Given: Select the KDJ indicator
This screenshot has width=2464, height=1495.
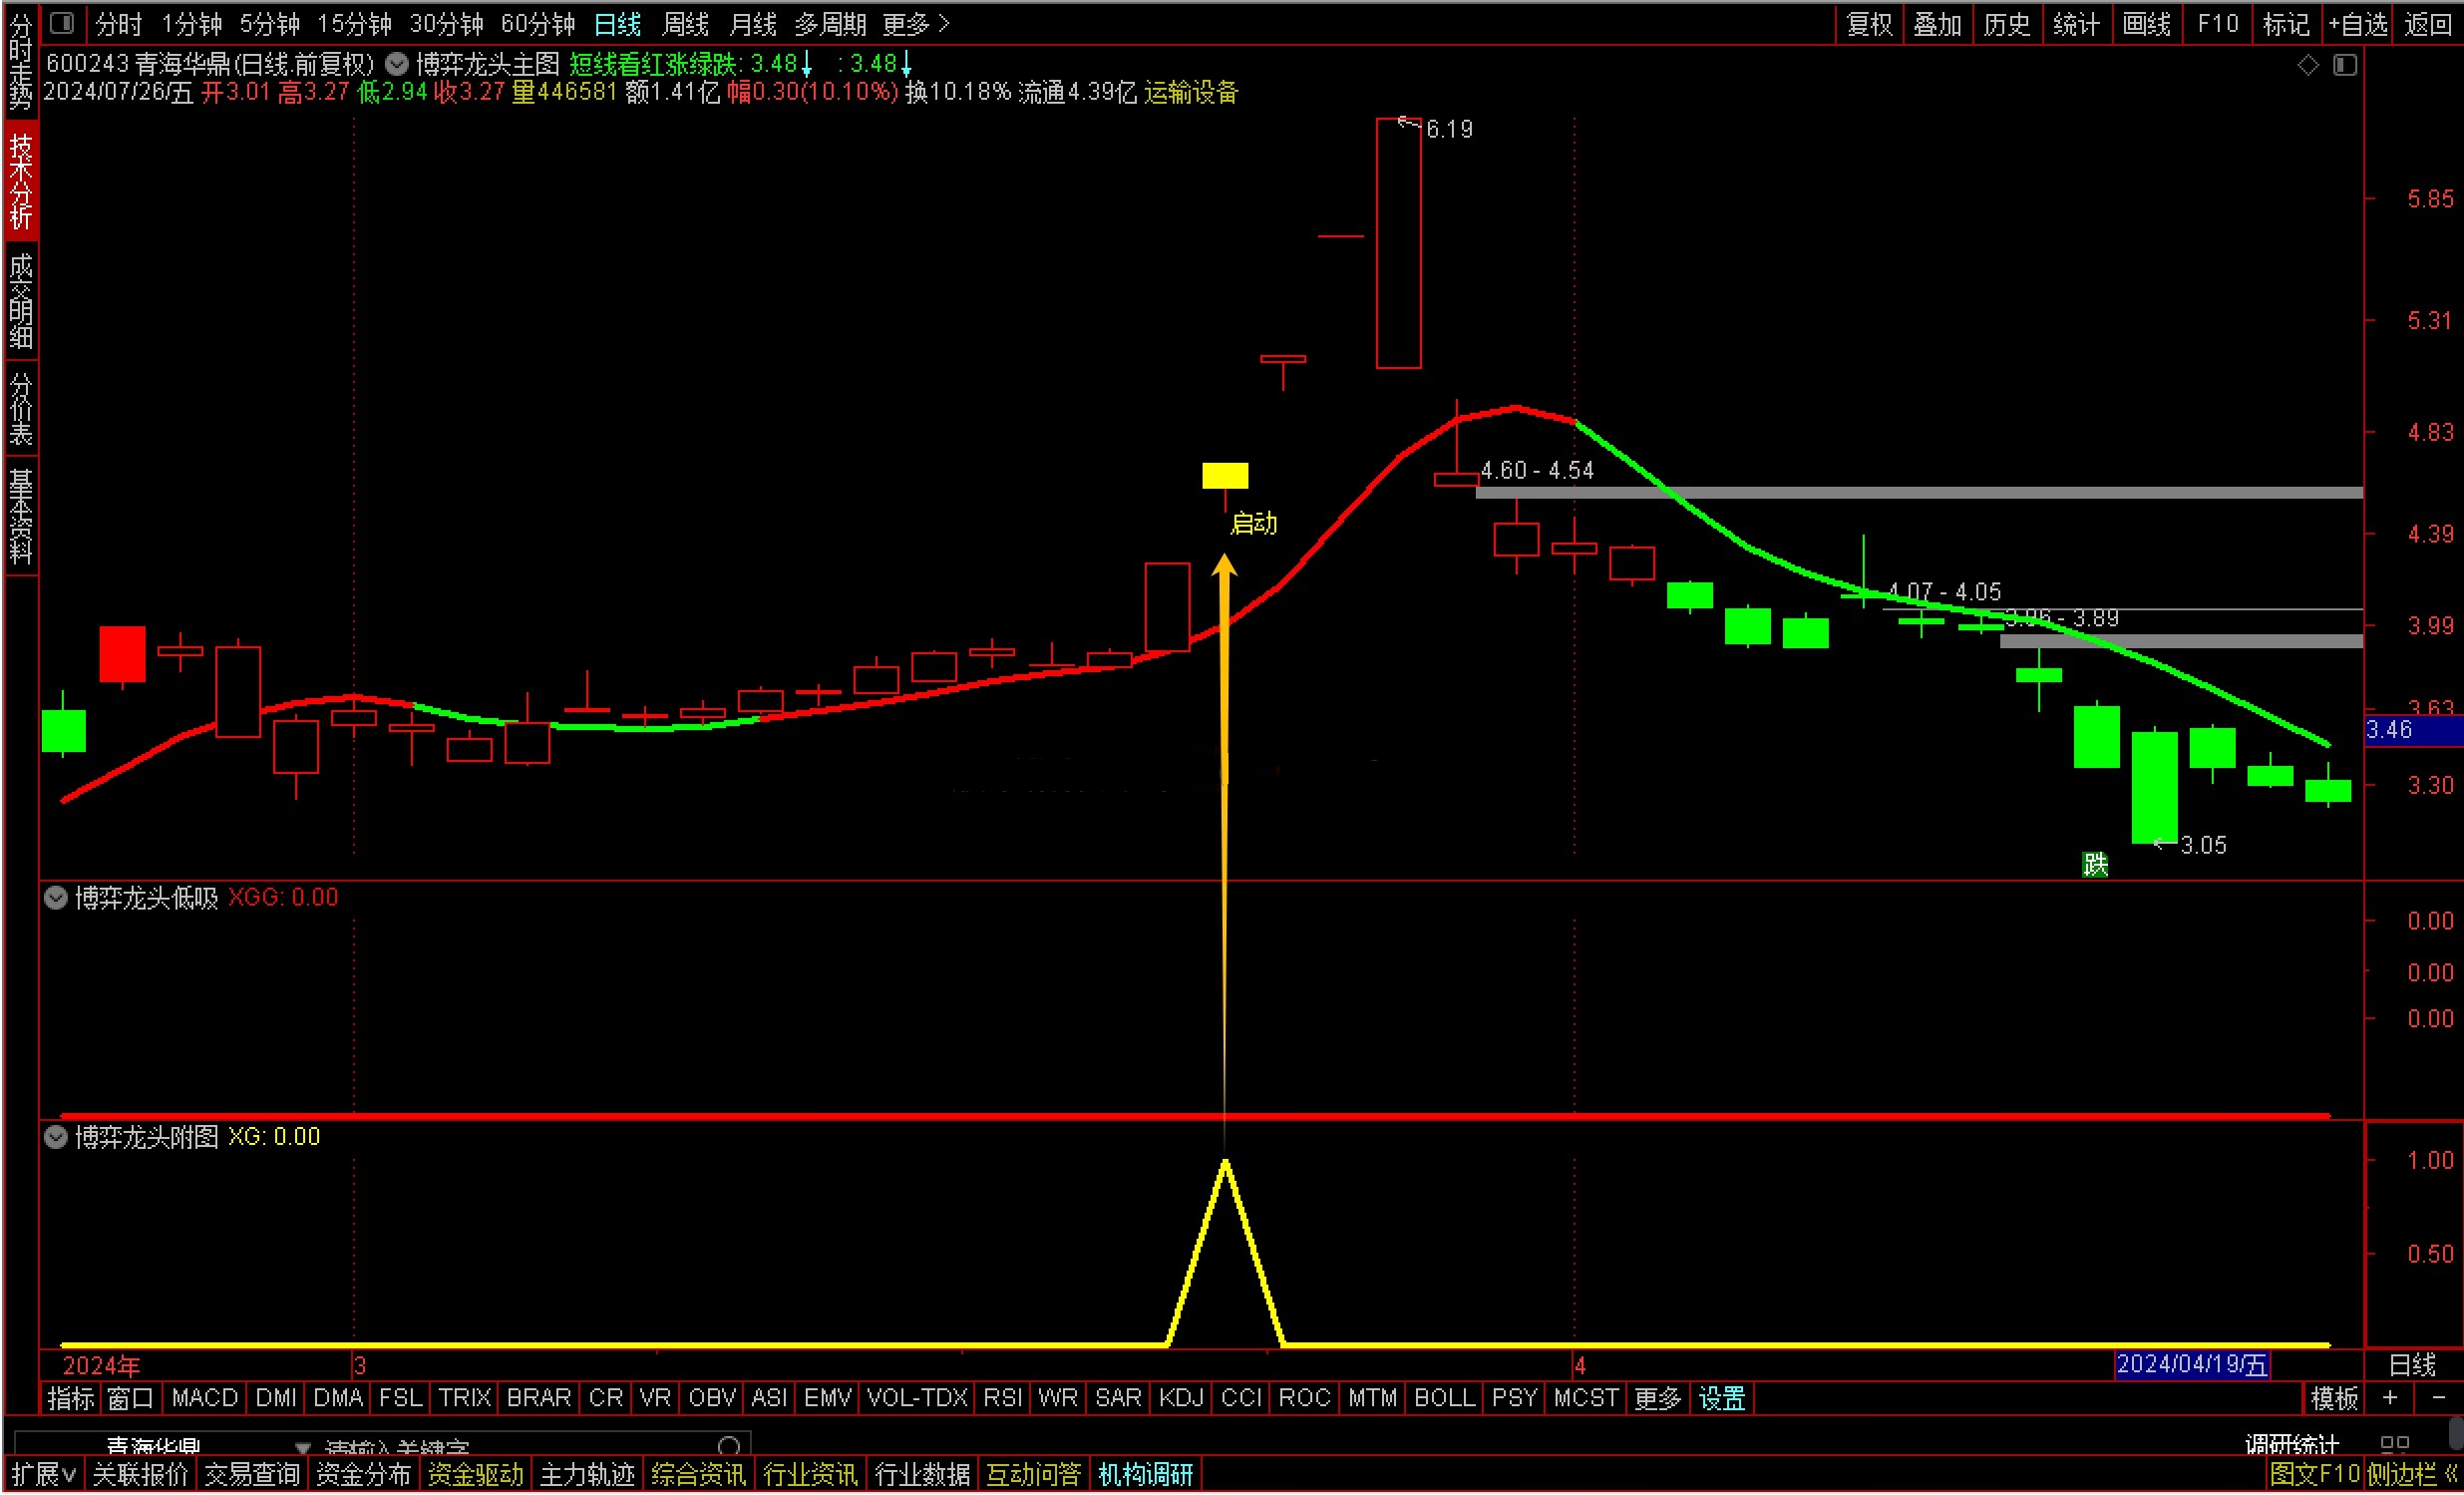Looking at the screenshot, I should pyautogui.click(x=1181, y=1398).
